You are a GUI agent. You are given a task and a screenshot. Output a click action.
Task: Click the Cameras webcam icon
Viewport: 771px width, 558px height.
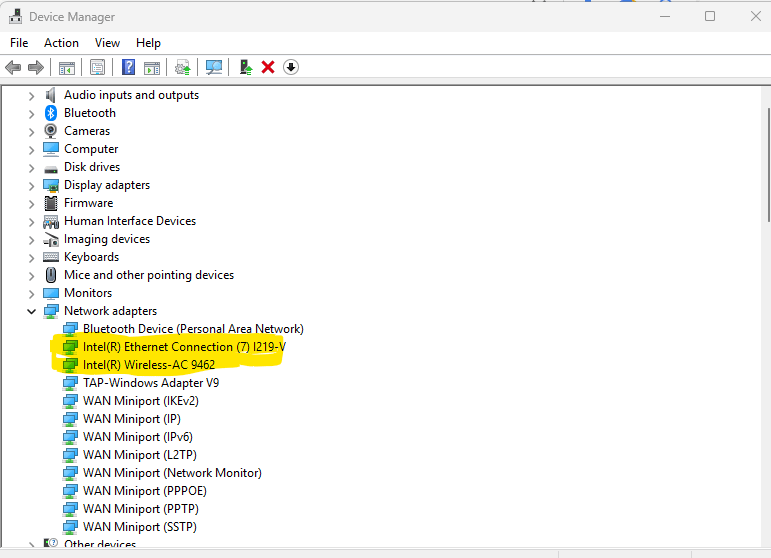51,131
